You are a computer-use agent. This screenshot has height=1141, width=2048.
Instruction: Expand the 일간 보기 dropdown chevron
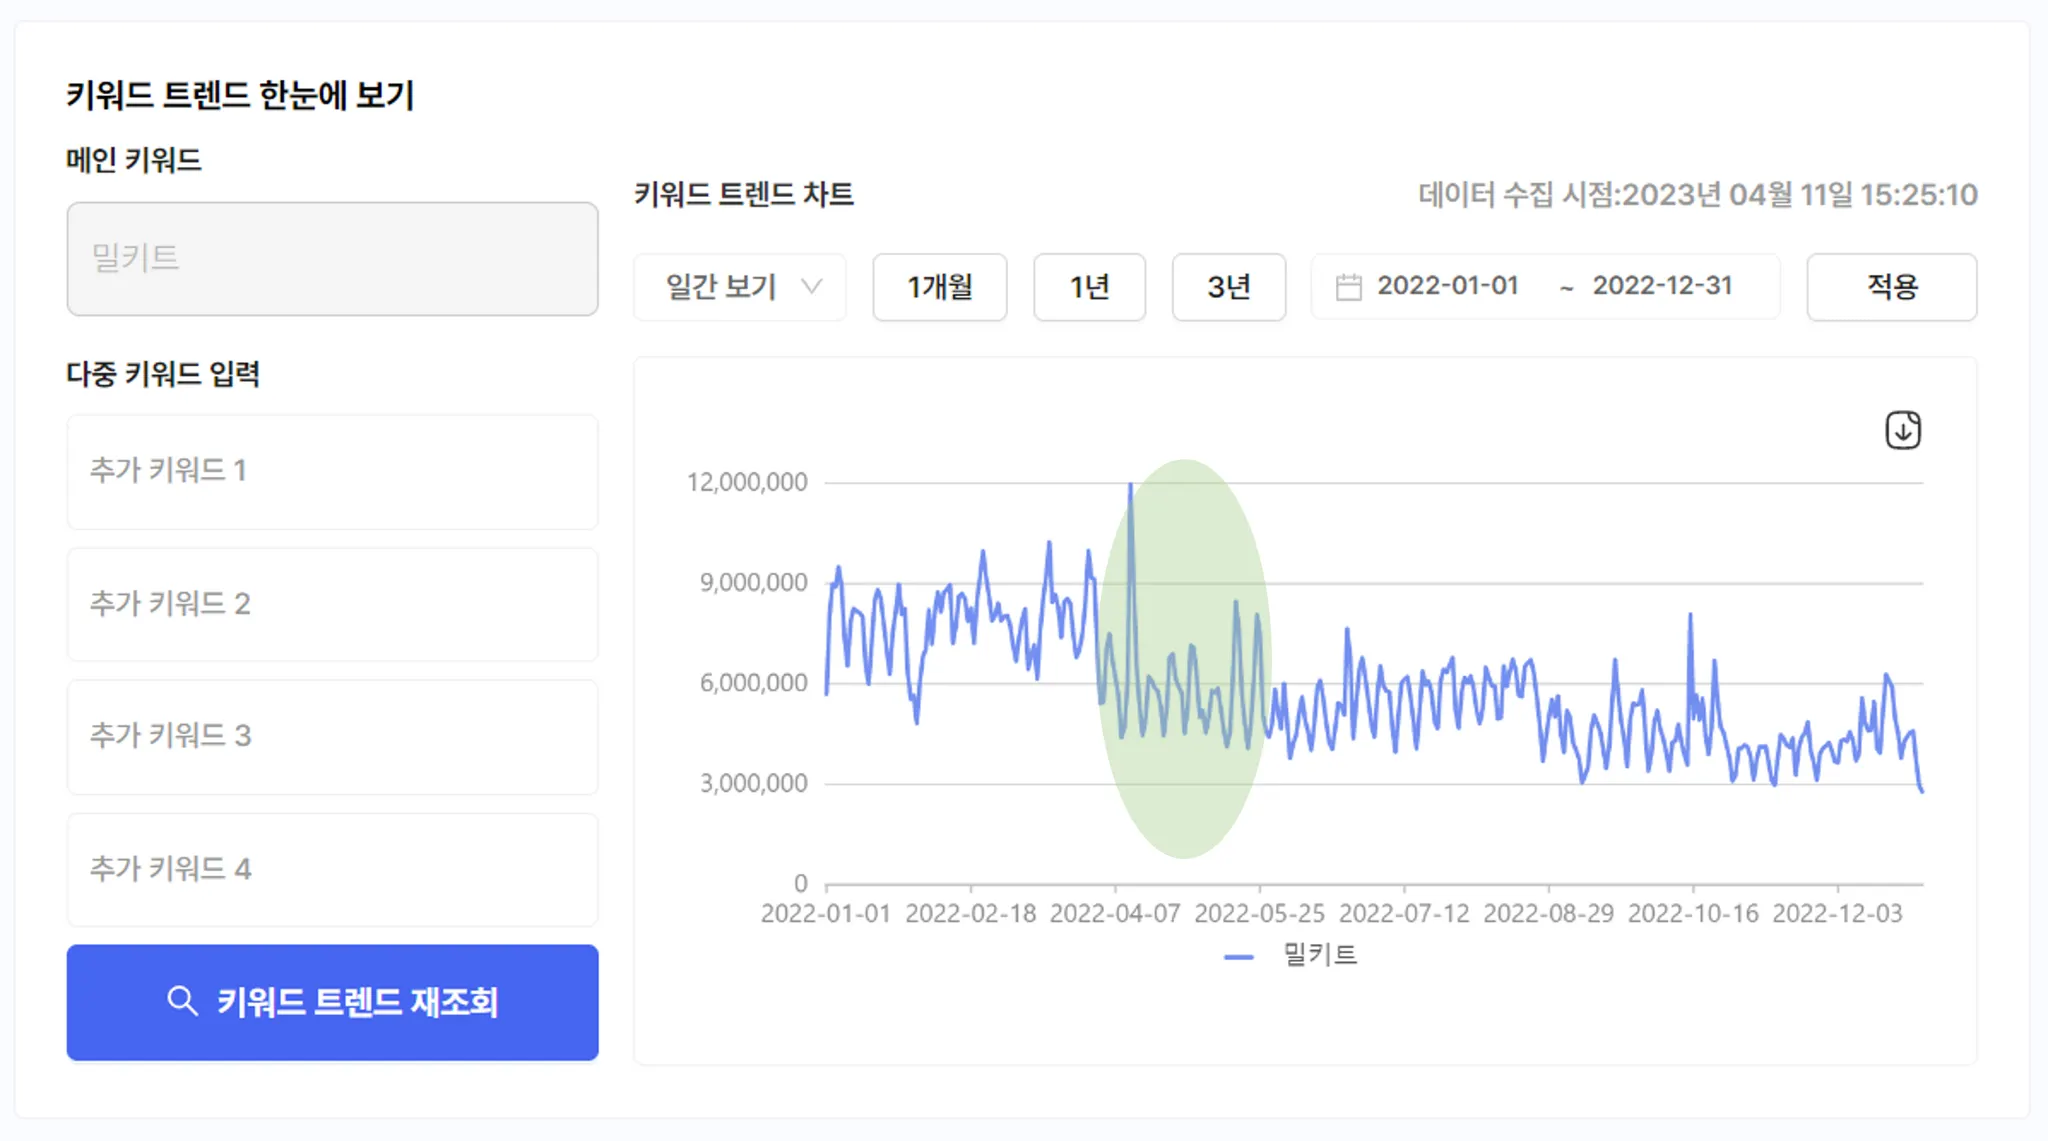pyautogui.click(x=812, y=287)
